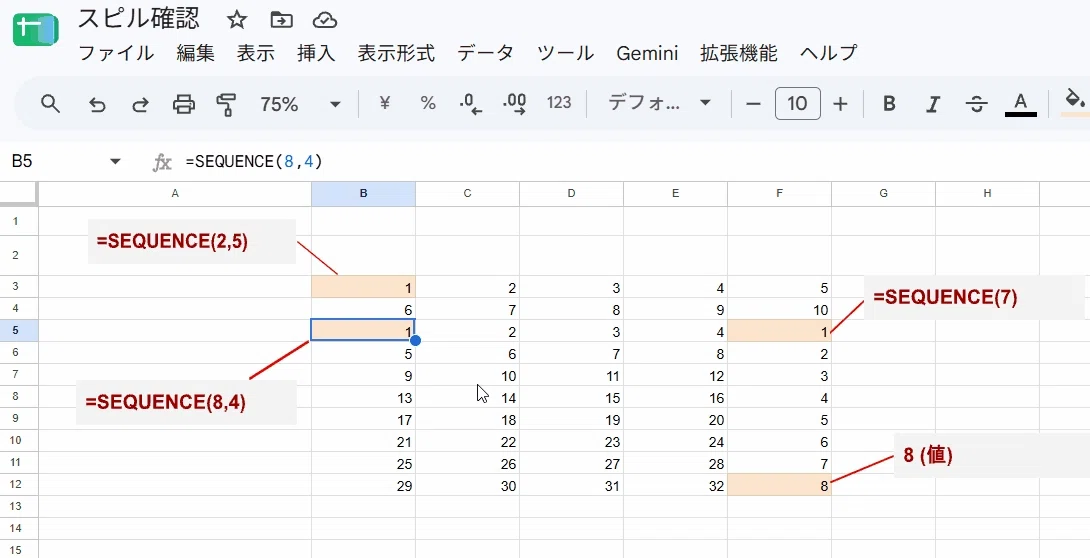Toggle strikethrough formatting
This screenshot has height=558, width=1090.
(977, 104)
